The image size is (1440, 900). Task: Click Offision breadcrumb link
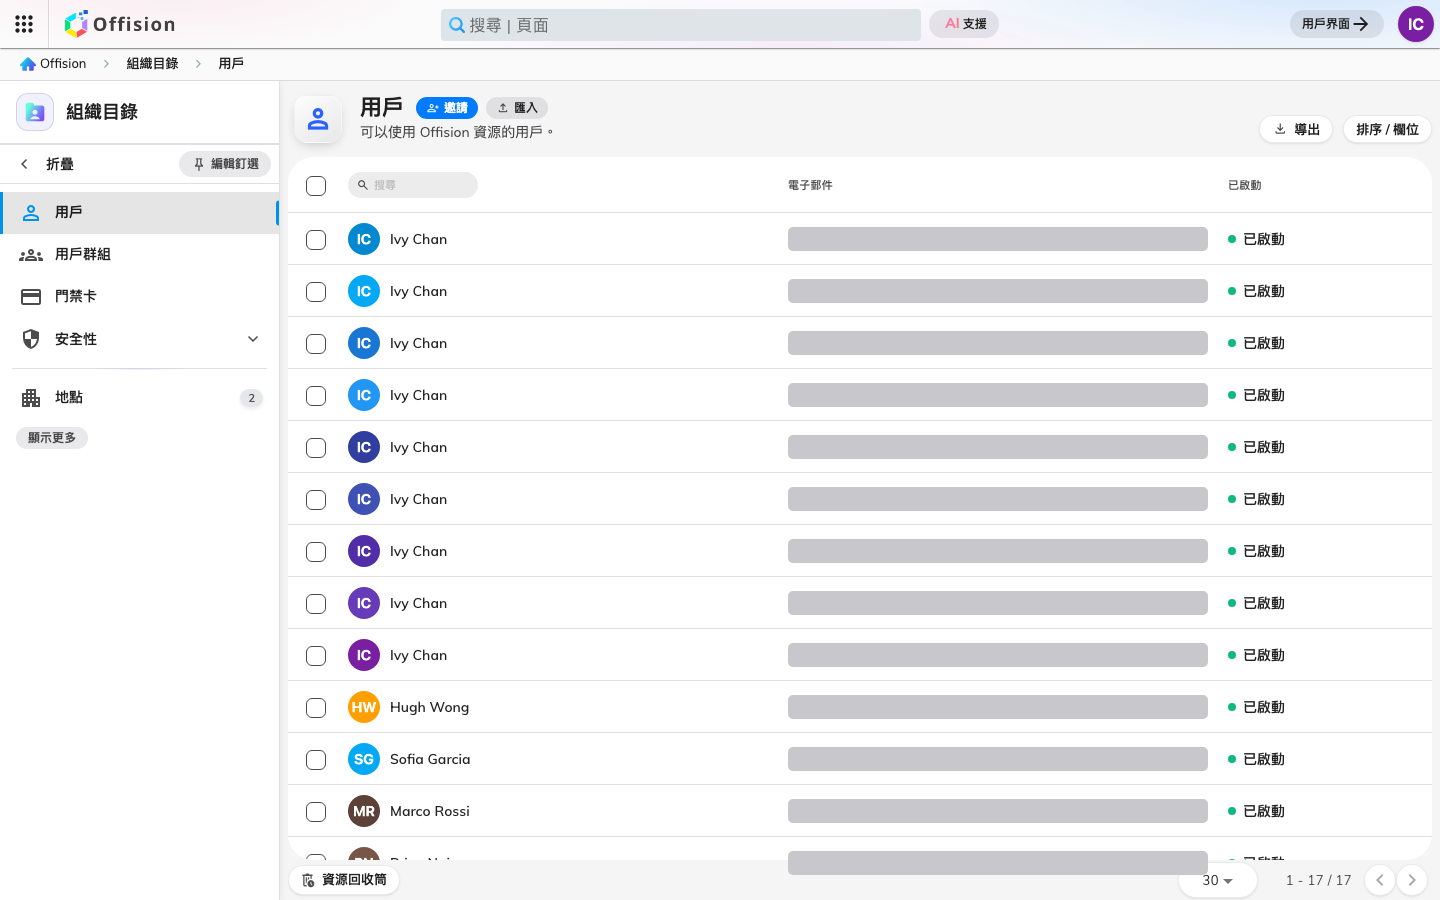click(53, 64)
